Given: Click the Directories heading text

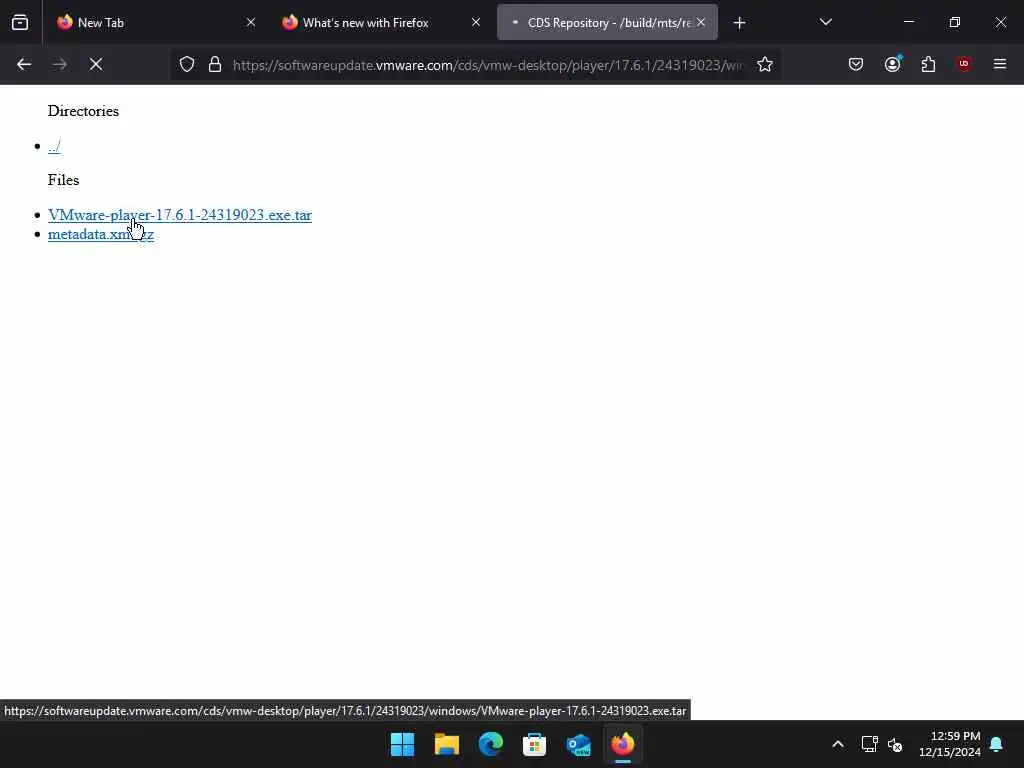Looking at the screenshot, I should pos(83,111).
